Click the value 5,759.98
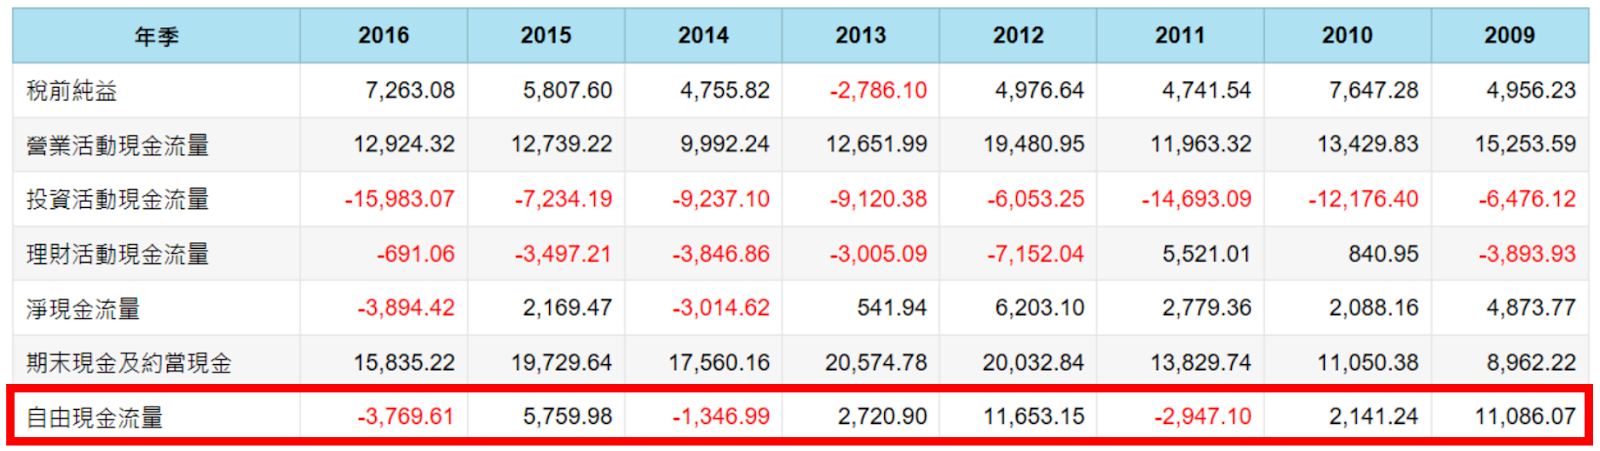 (567, 417)
